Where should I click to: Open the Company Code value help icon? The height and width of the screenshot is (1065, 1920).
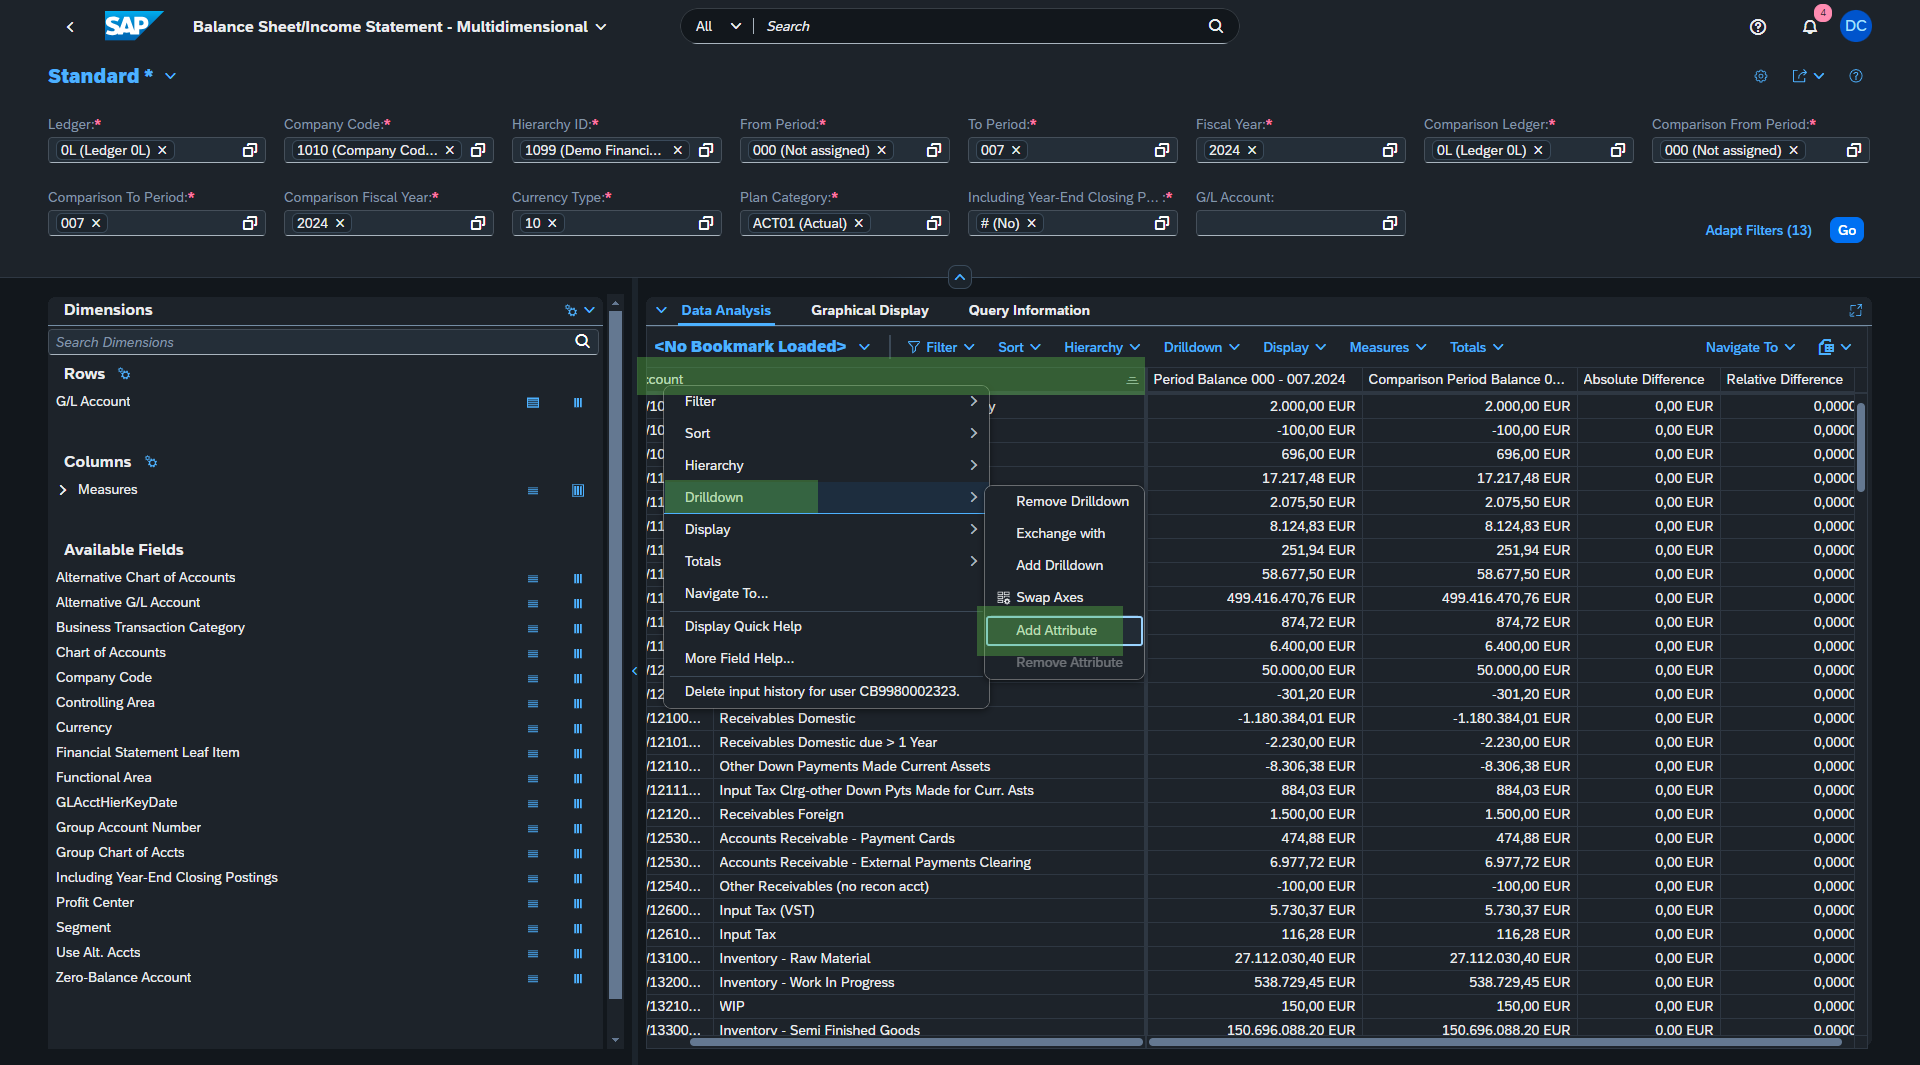(478, 150)
